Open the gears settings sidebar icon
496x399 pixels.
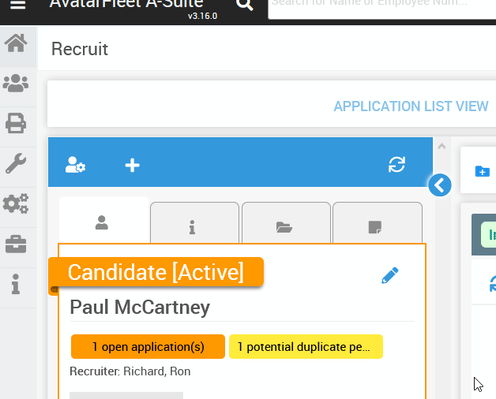tap(16, 203)
